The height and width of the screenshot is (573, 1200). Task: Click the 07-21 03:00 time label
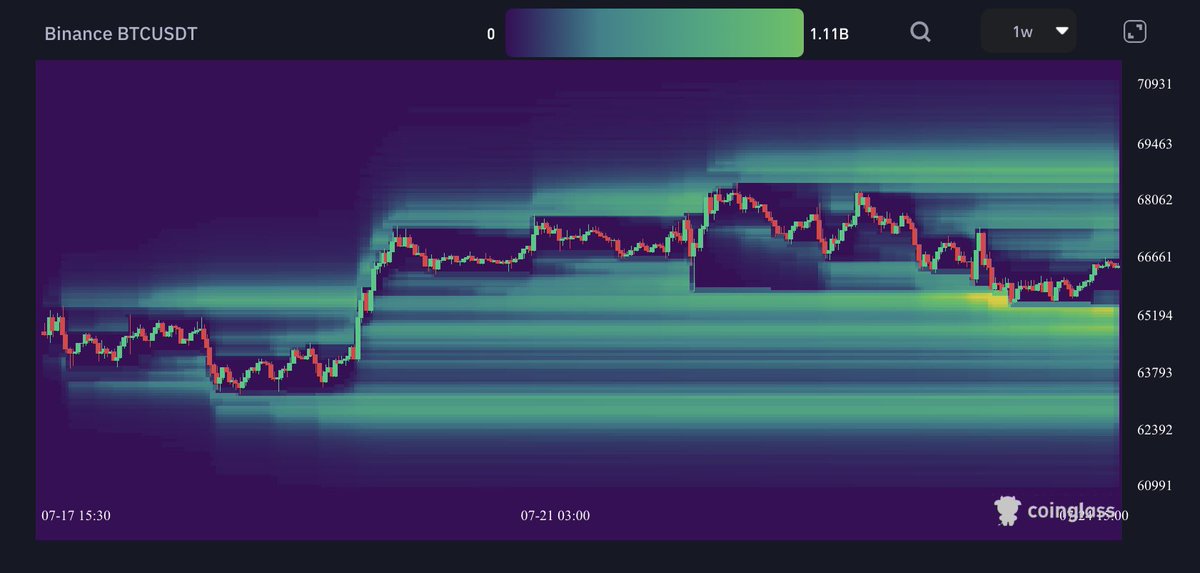click(555, 516)
